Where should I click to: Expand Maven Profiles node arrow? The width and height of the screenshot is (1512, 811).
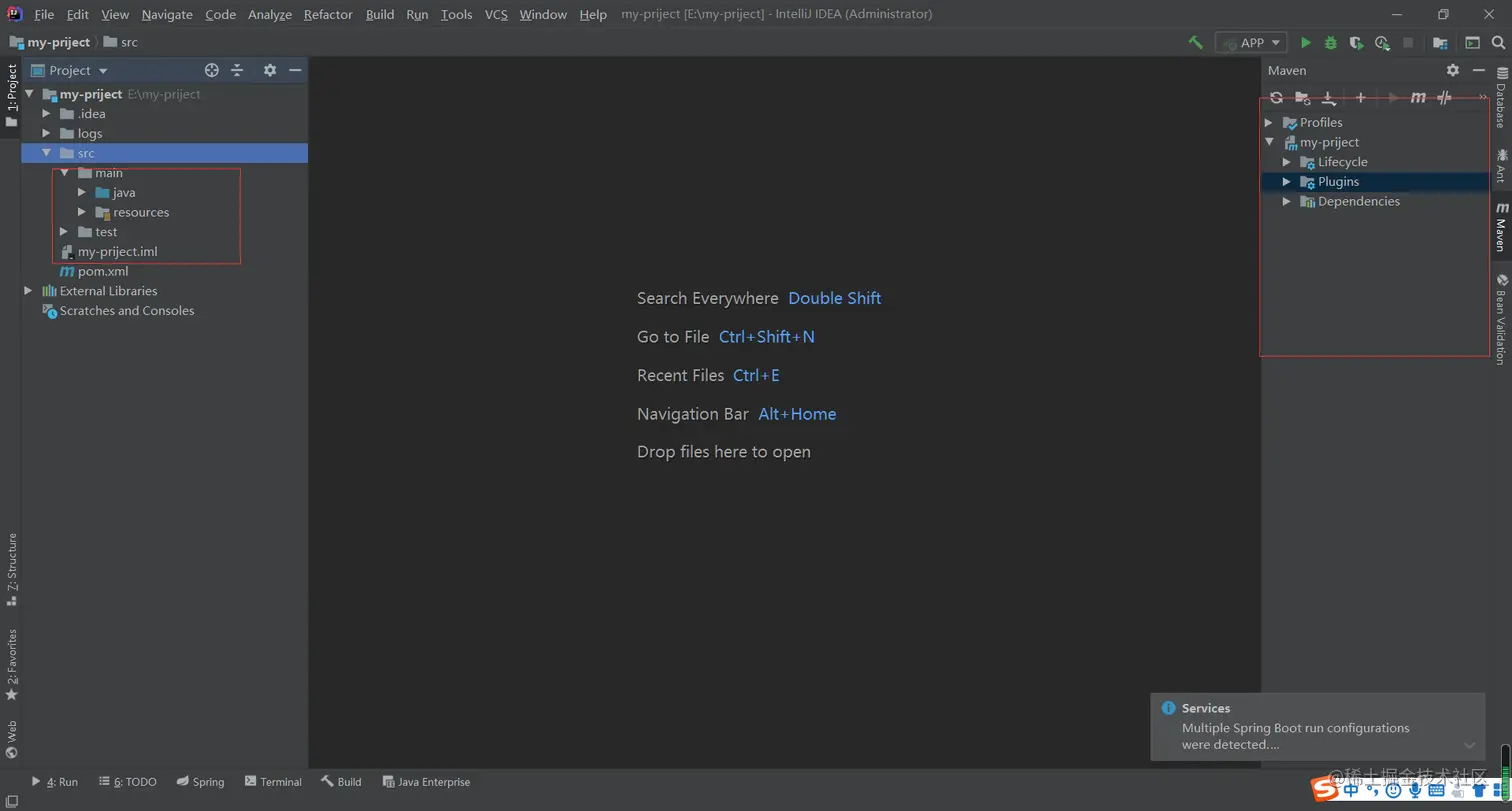[x=1269, y=122]
